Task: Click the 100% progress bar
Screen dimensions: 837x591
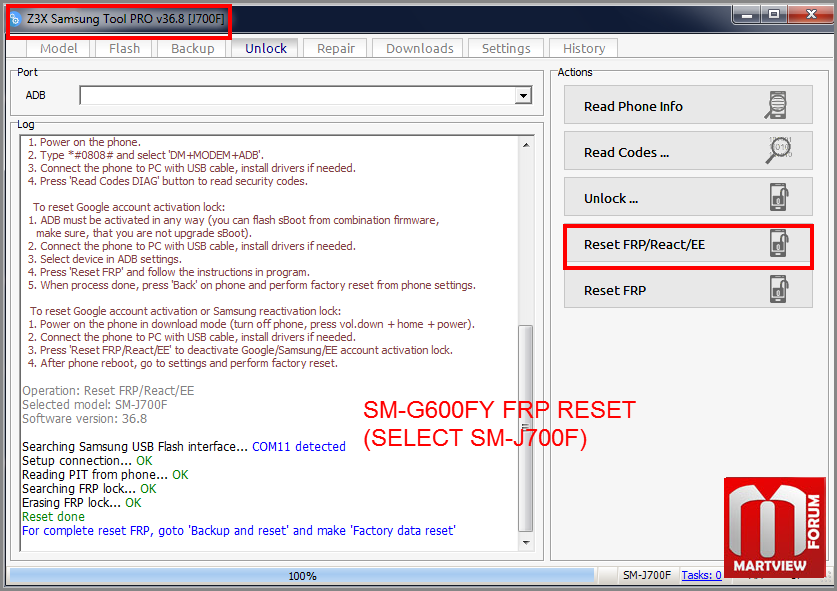Action: [302, 576]
